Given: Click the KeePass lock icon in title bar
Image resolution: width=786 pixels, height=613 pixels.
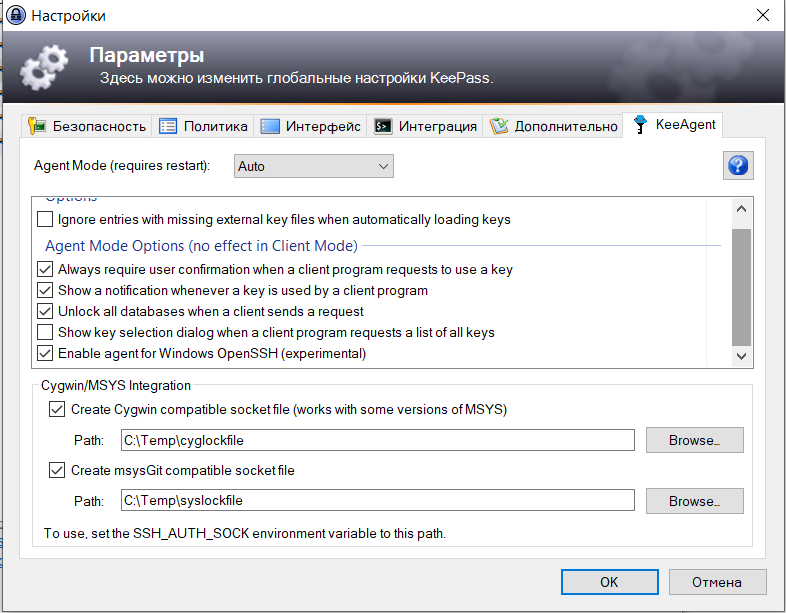Looking at the screenshot, I should tap(15, 15).
